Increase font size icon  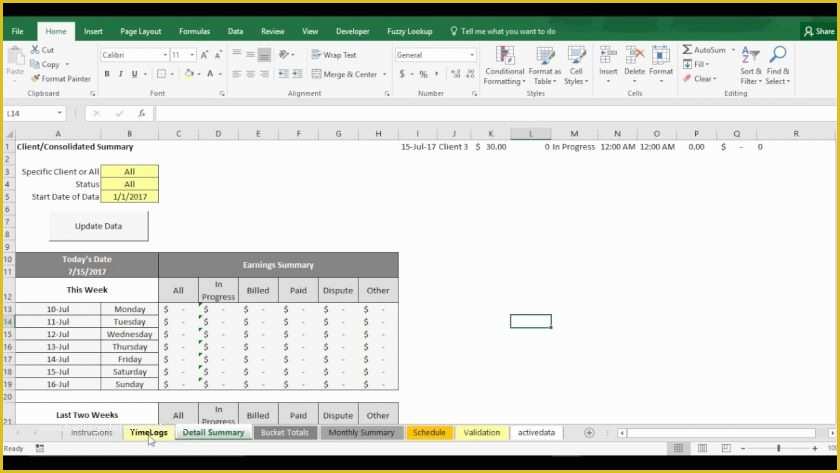[x=204, y=55]
